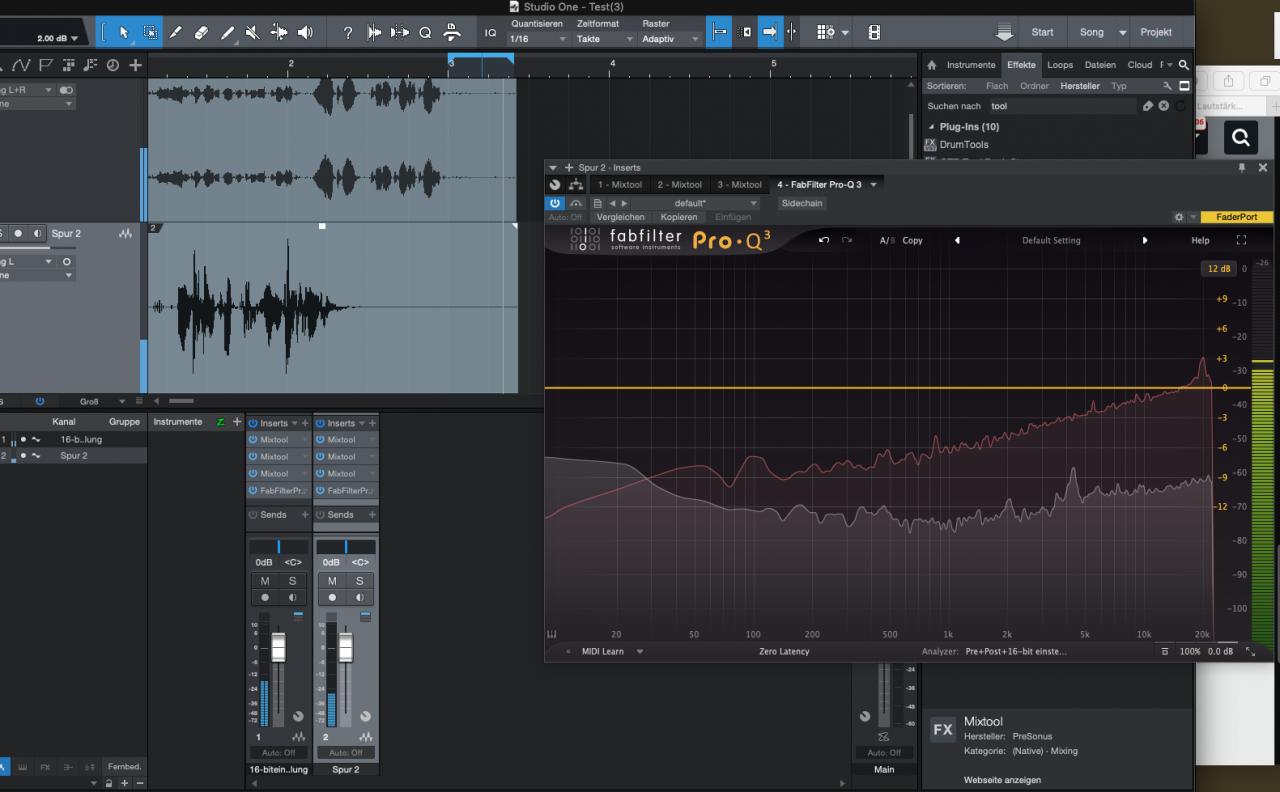Select the Arrow tool in toolbar
This screenshot has width=1280, height=792.
pyautogui.click(x=124, y=33)
